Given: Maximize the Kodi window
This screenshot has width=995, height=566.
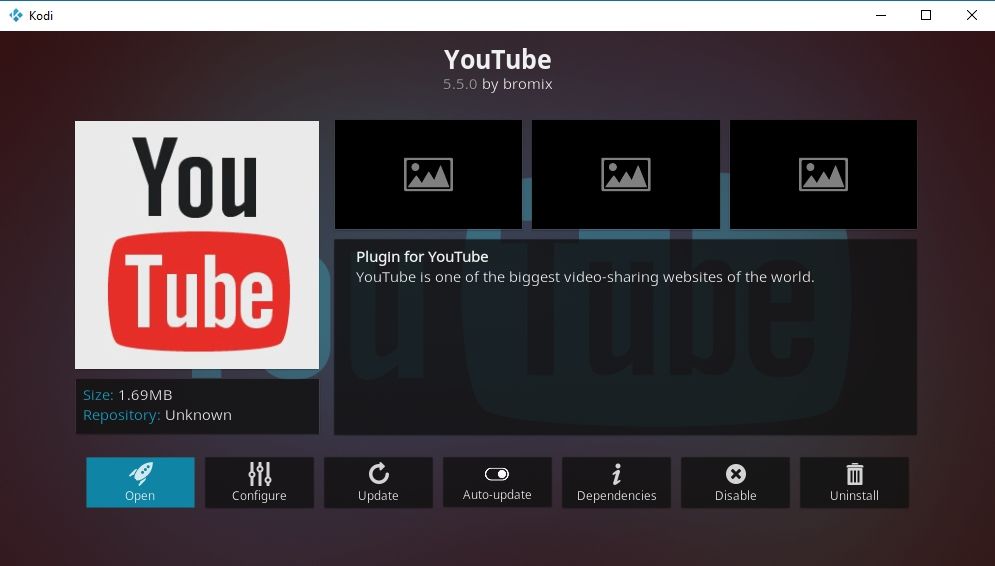Looking at the screenshot, I should click(926, 15).
